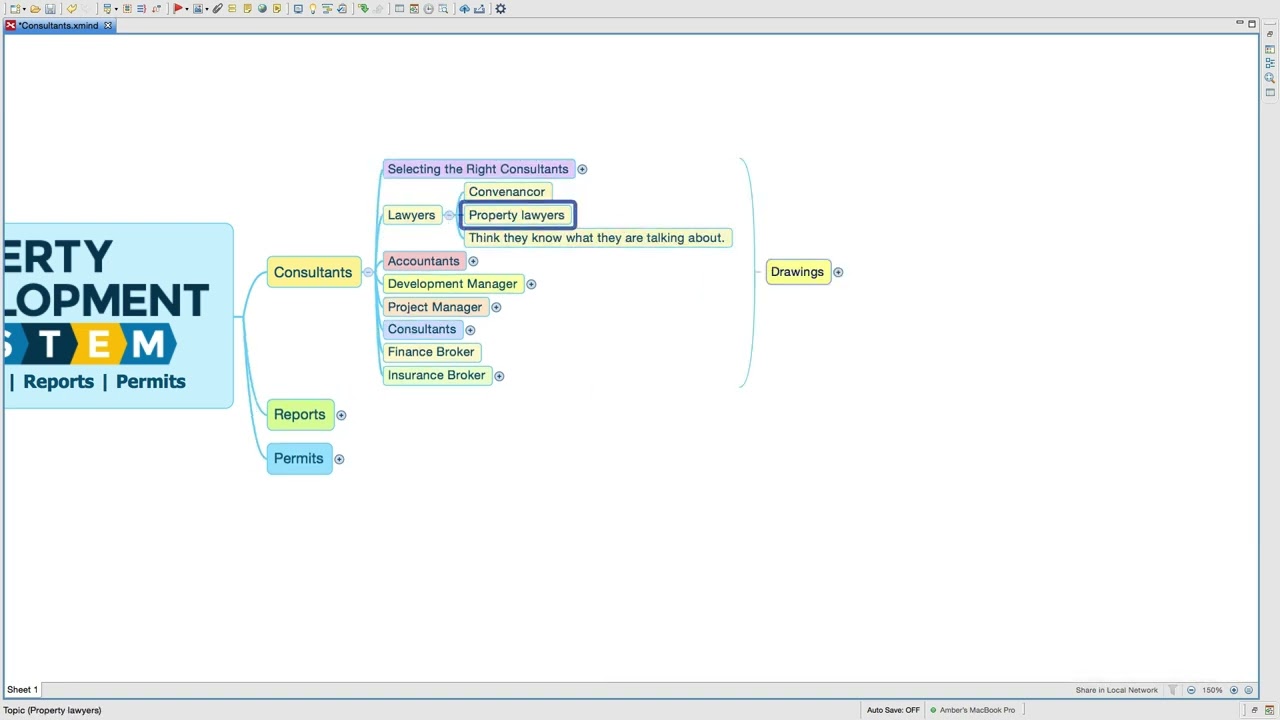Click the lightbulb Brainstorming icon
This screenshot has height=720, width=1280.
(x=313, y=9)
